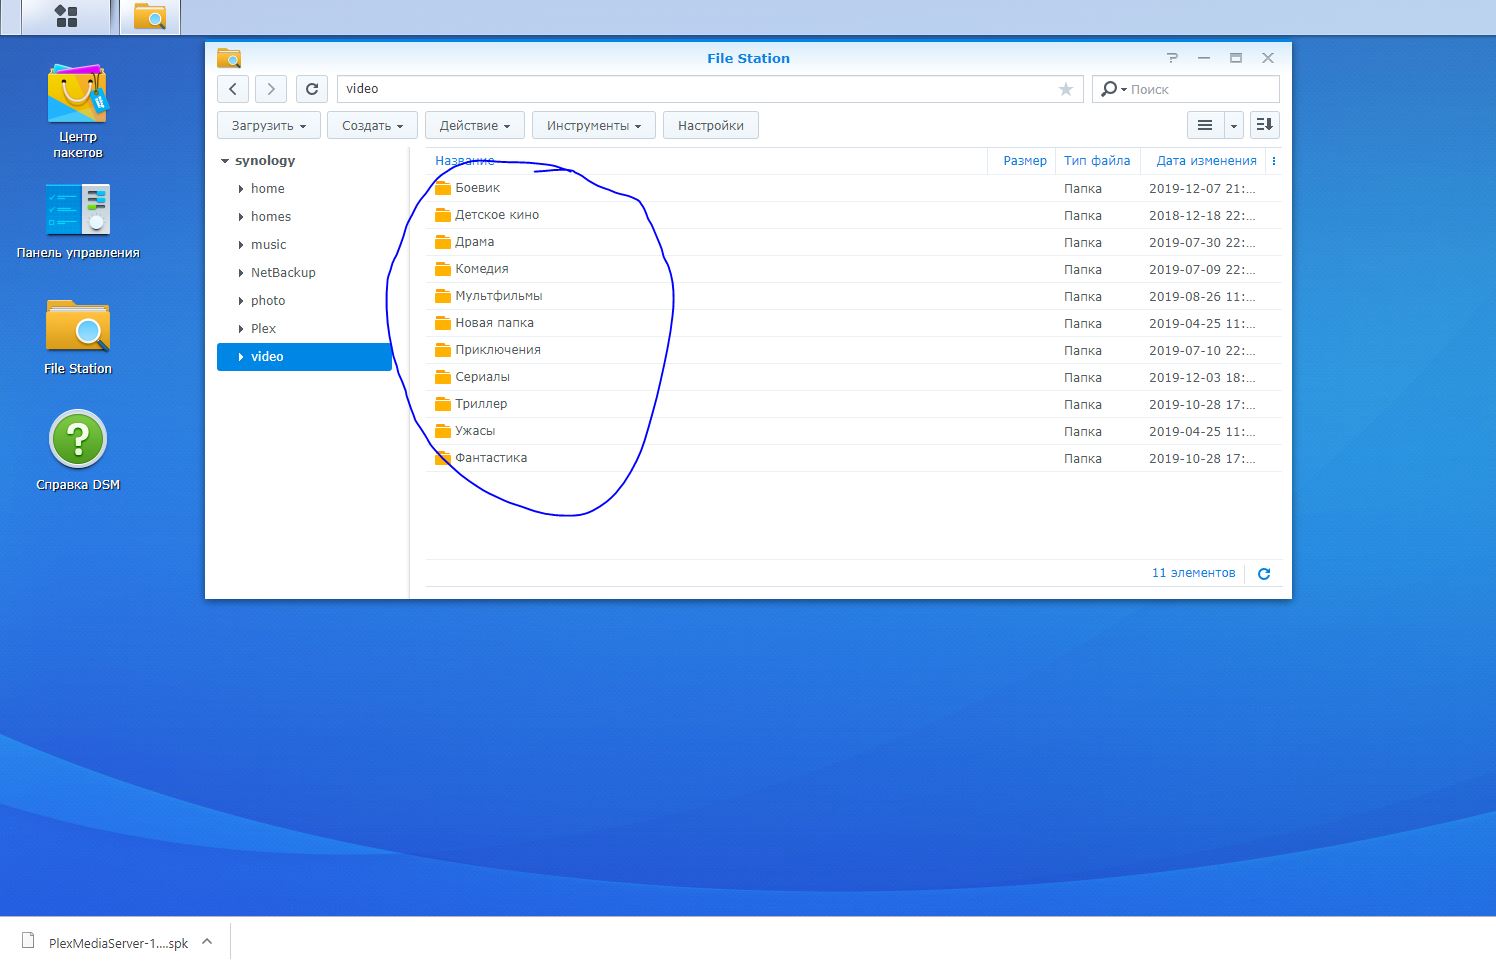Viewport: 1496px width, 961px height.
Task: Open the Загрузить dropdown menu
Action: pos(269,125)
